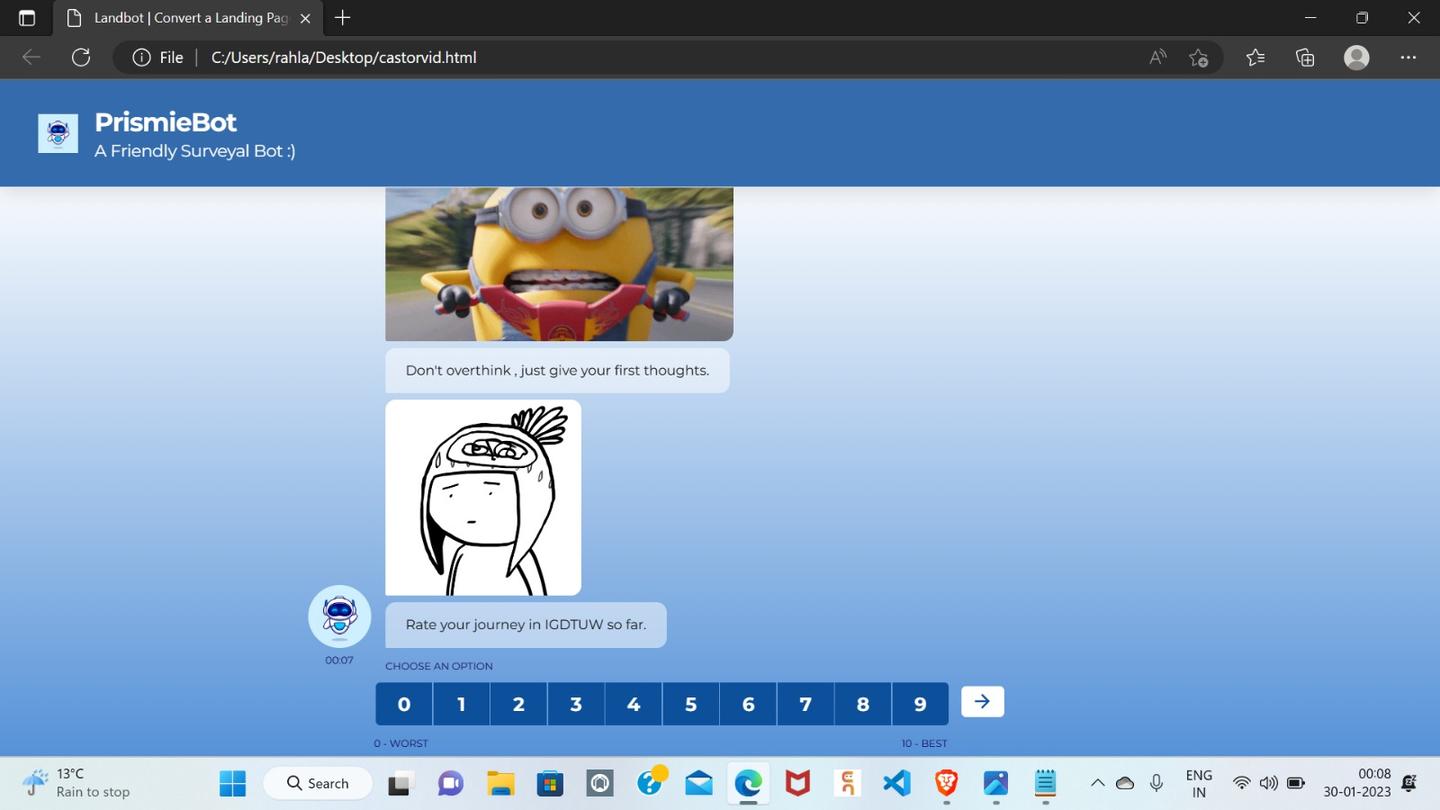Select rating 8 on the scale
The image size is (1440, 810).
[863, 704]
